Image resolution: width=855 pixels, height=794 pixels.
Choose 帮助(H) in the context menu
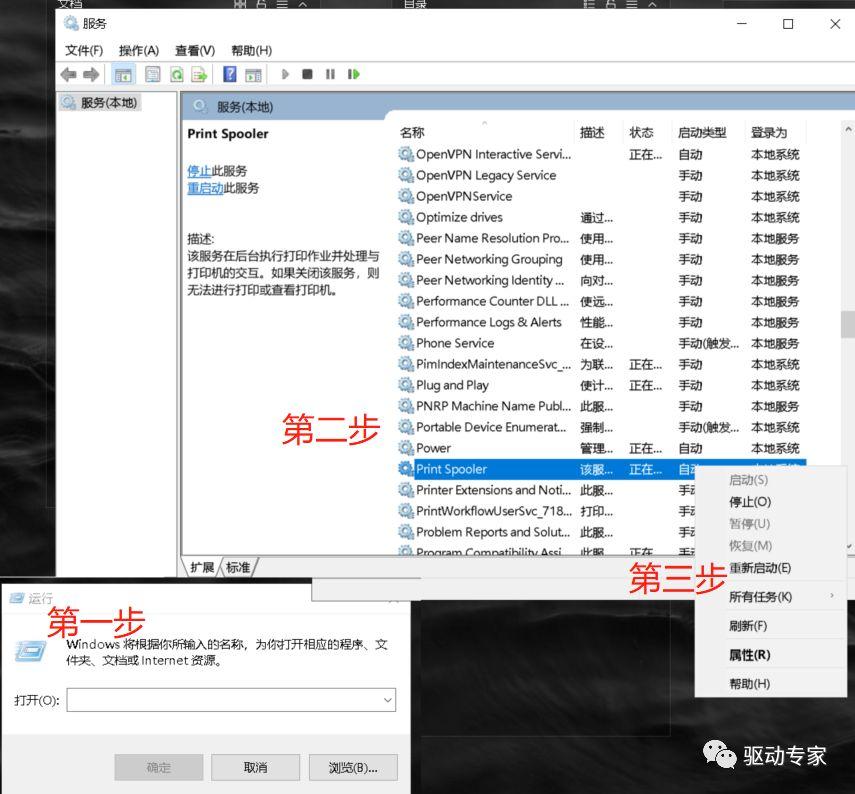pos(750,683)
